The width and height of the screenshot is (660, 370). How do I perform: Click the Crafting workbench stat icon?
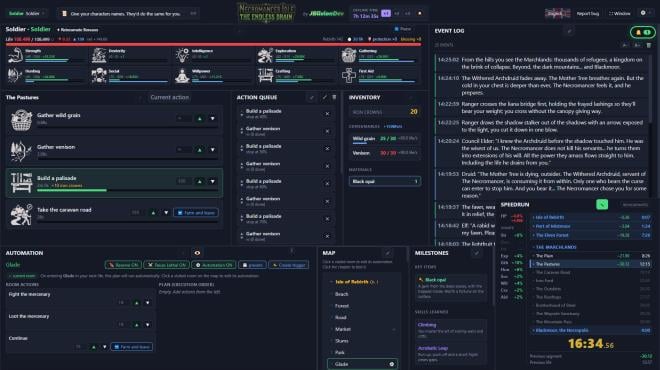tap(266, 75)
